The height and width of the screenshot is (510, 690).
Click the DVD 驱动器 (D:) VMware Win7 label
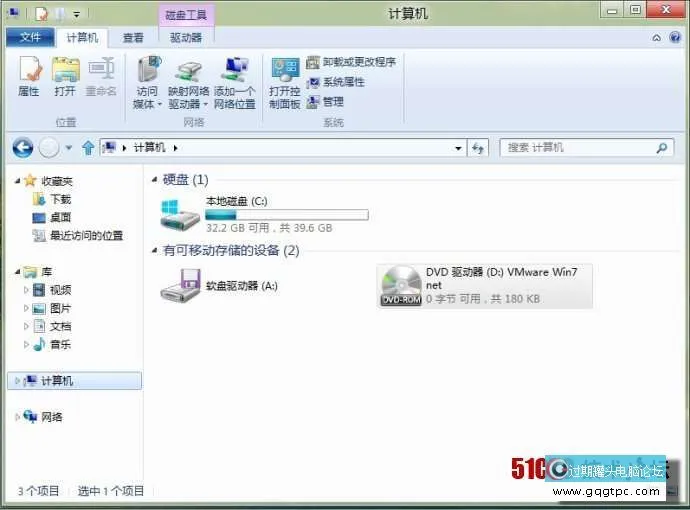501,278
